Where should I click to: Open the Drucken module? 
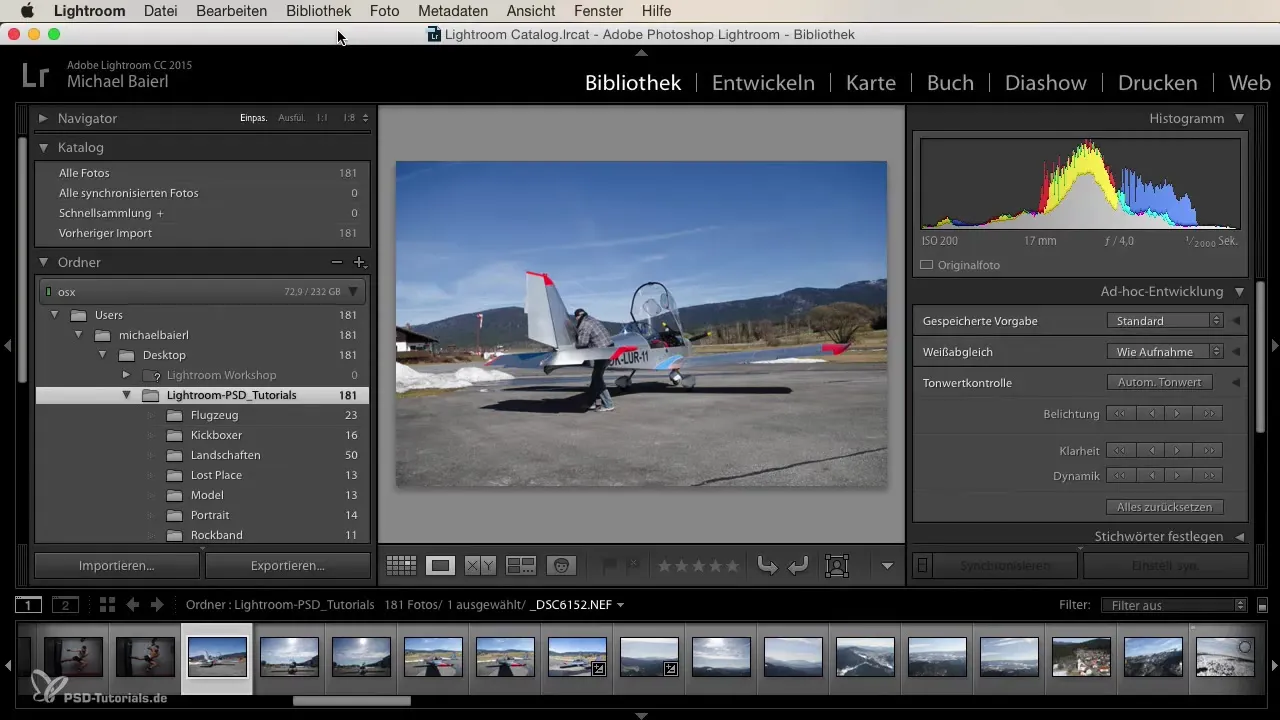pyautogui.click(x=1158, y=83)
